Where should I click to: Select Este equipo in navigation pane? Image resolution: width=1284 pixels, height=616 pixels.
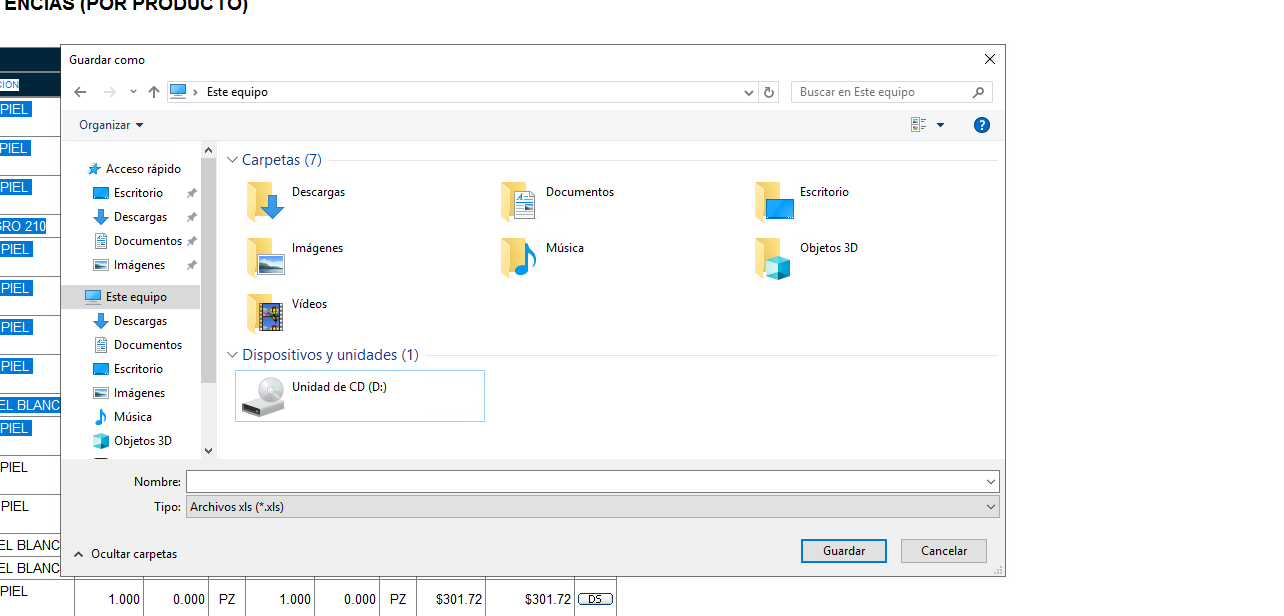pyautogui.click(x=136, y=297)
